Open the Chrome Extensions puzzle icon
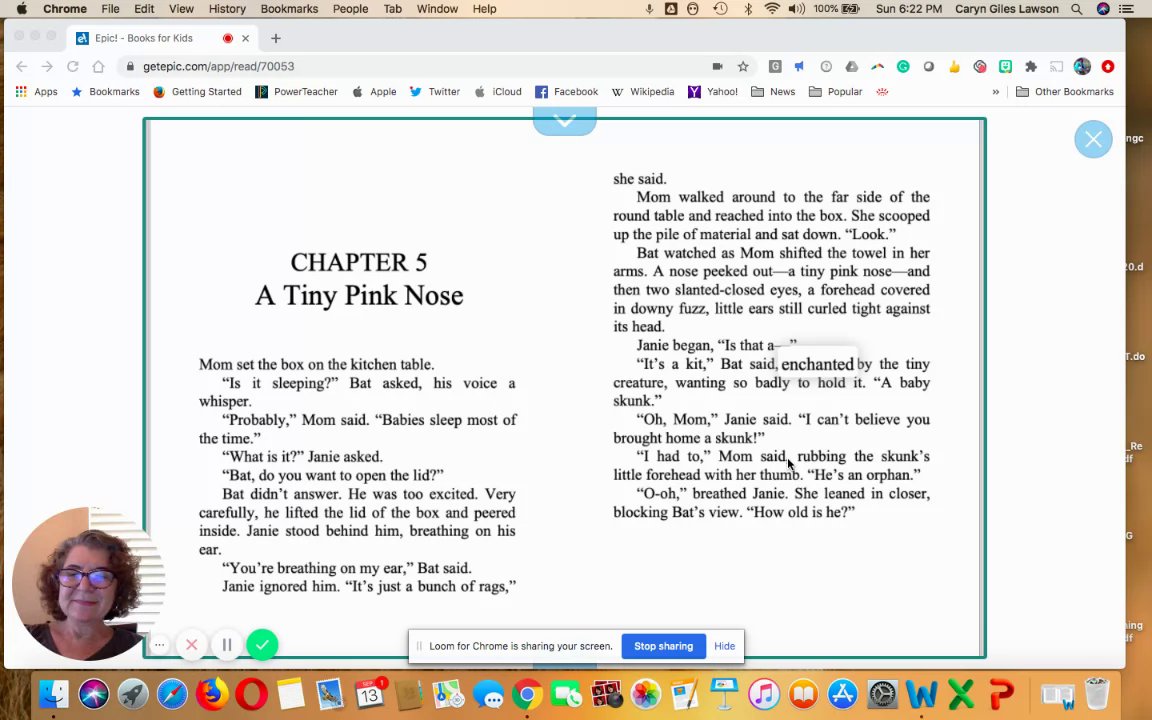The height and width of the screenshot is (720, 1152). [1031, 66]
